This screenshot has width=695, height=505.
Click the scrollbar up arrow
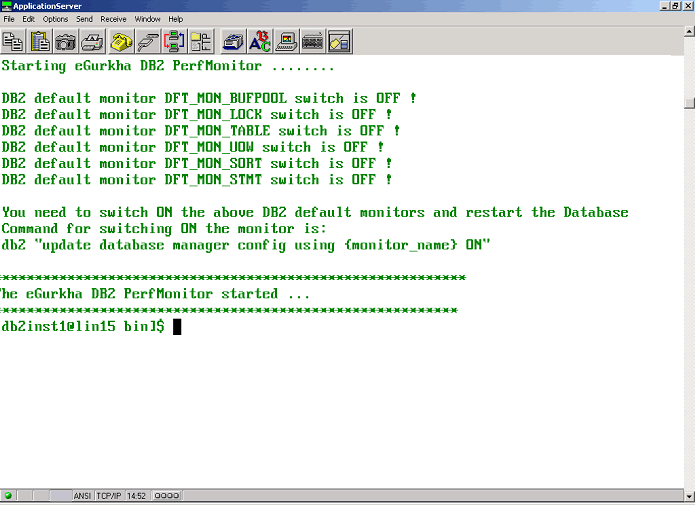689,32
